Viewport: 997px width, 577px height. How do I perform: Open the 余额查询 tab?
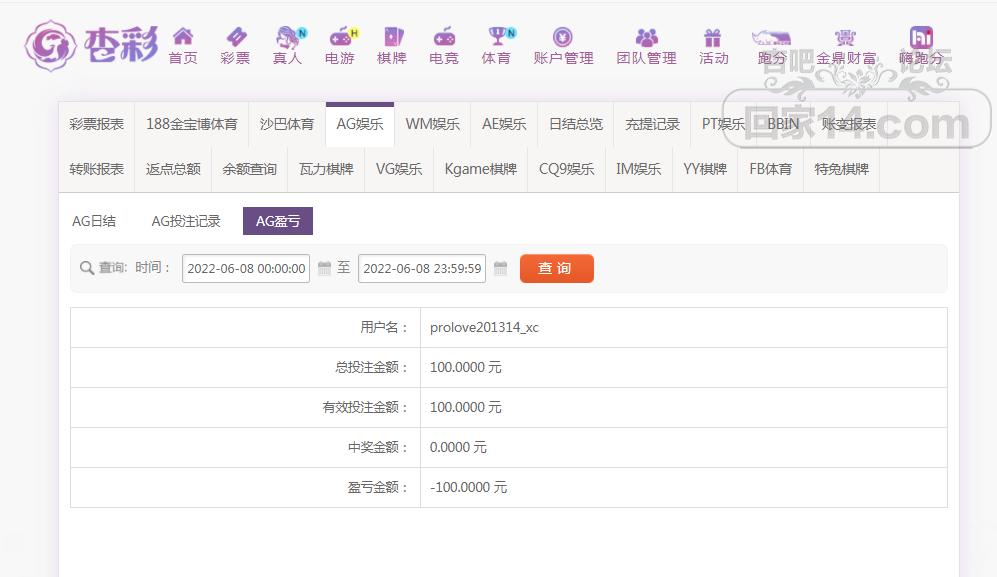(249, 170)
